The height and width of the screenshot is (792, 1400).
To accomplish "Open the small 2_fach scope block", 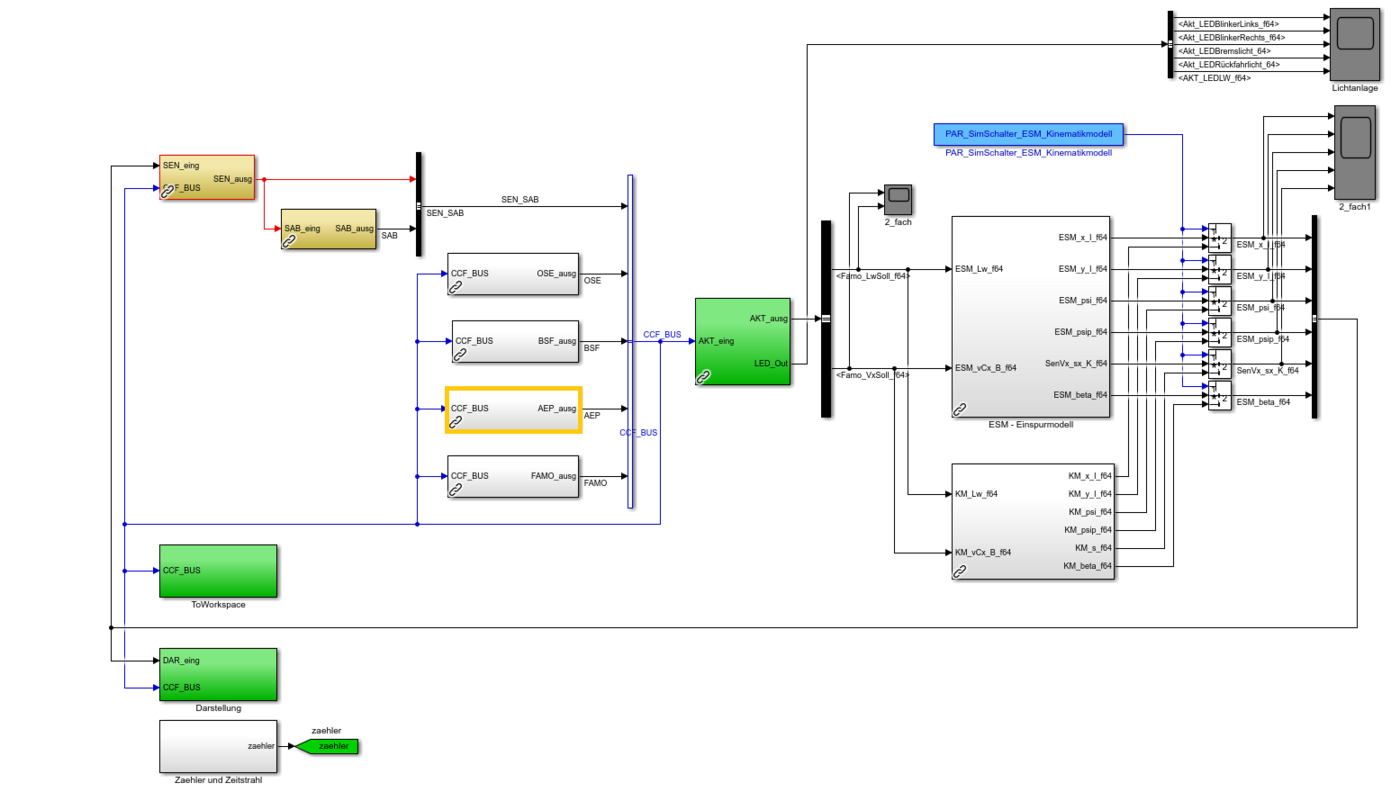I will click(x=897, y=199).
